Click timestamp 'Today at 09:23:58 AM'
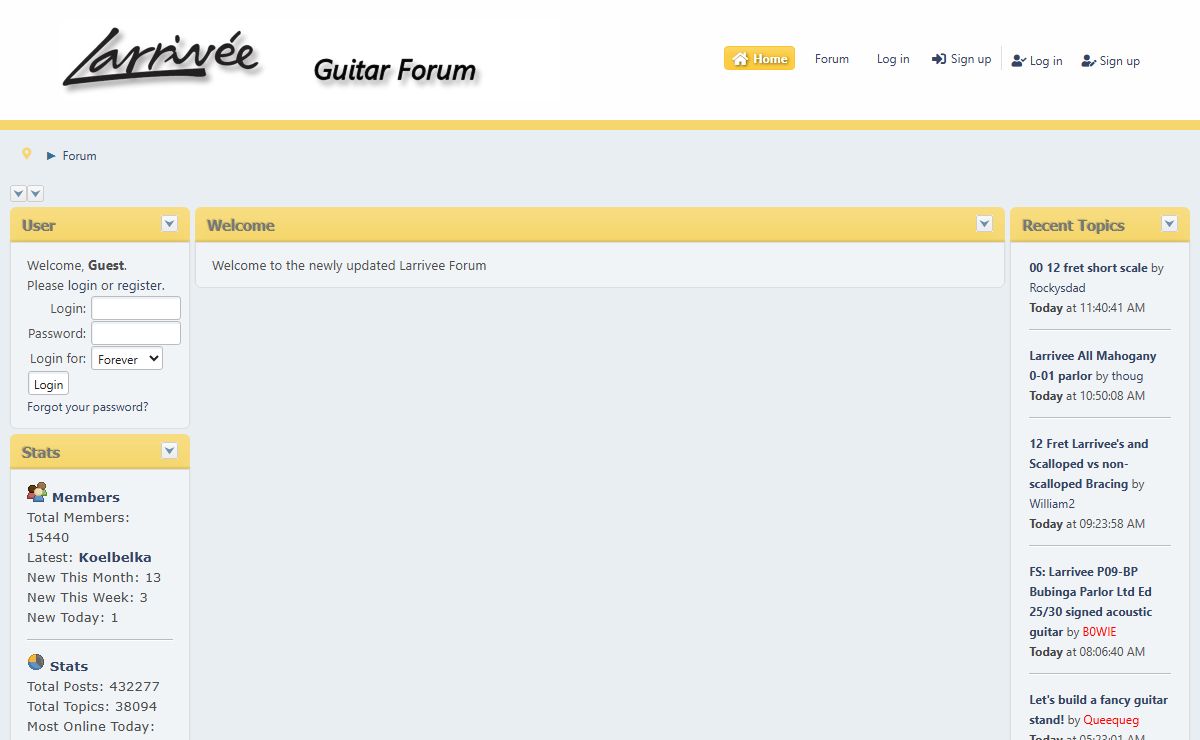Image resolution: width=1200 pixels, height=740 pixels. (1087, 524)
